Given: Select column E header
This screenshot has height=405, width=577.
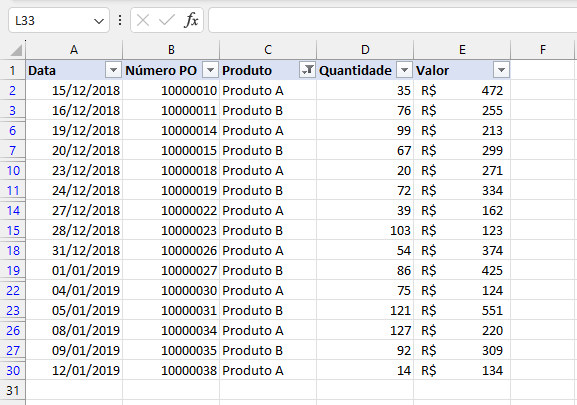Looking at the screenshot, I should point(462,50).
